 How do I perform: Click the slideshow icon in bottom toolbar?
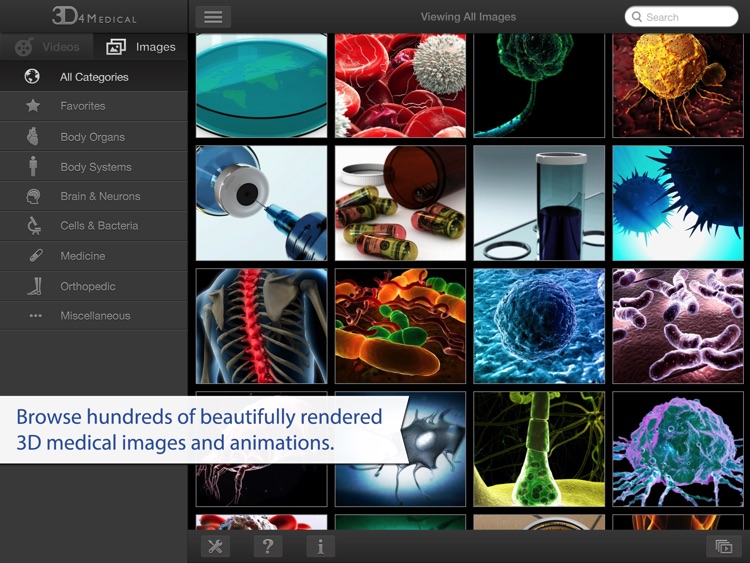coord(724,546)
